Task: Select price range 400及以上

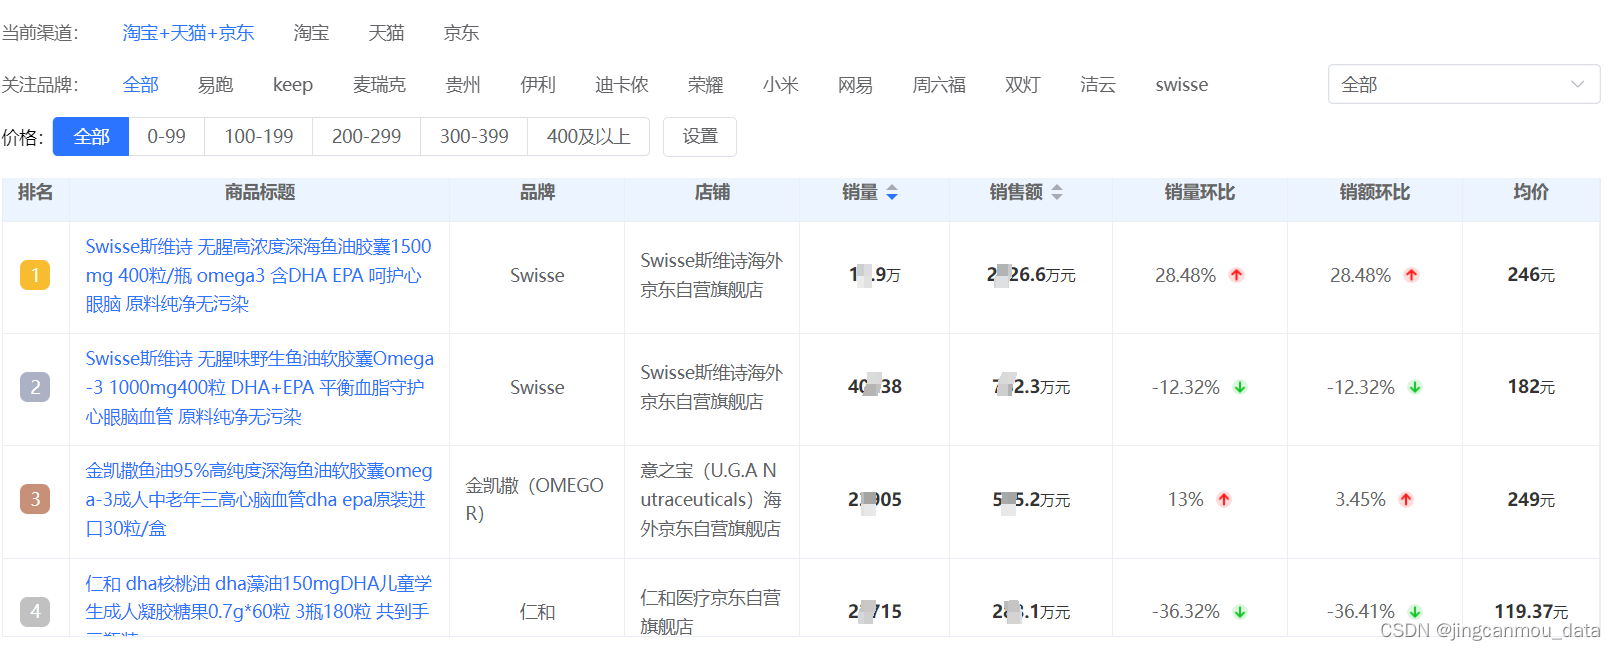Action: coord(589,137)
